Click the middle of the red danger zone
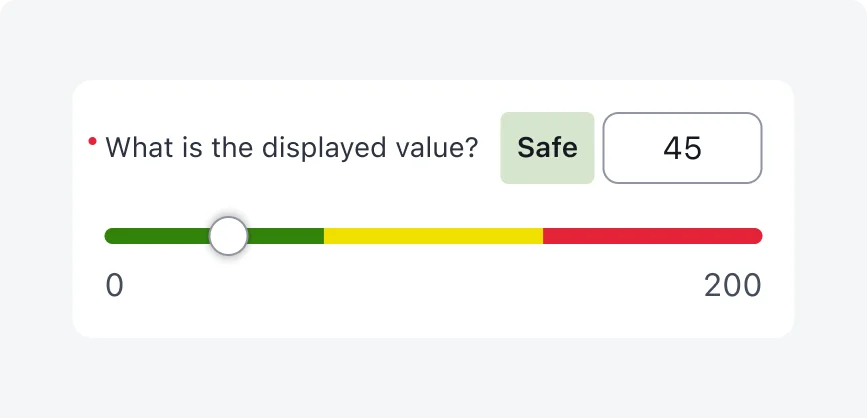The width and height of the screenshot is (867, 418). click(653, 236)
